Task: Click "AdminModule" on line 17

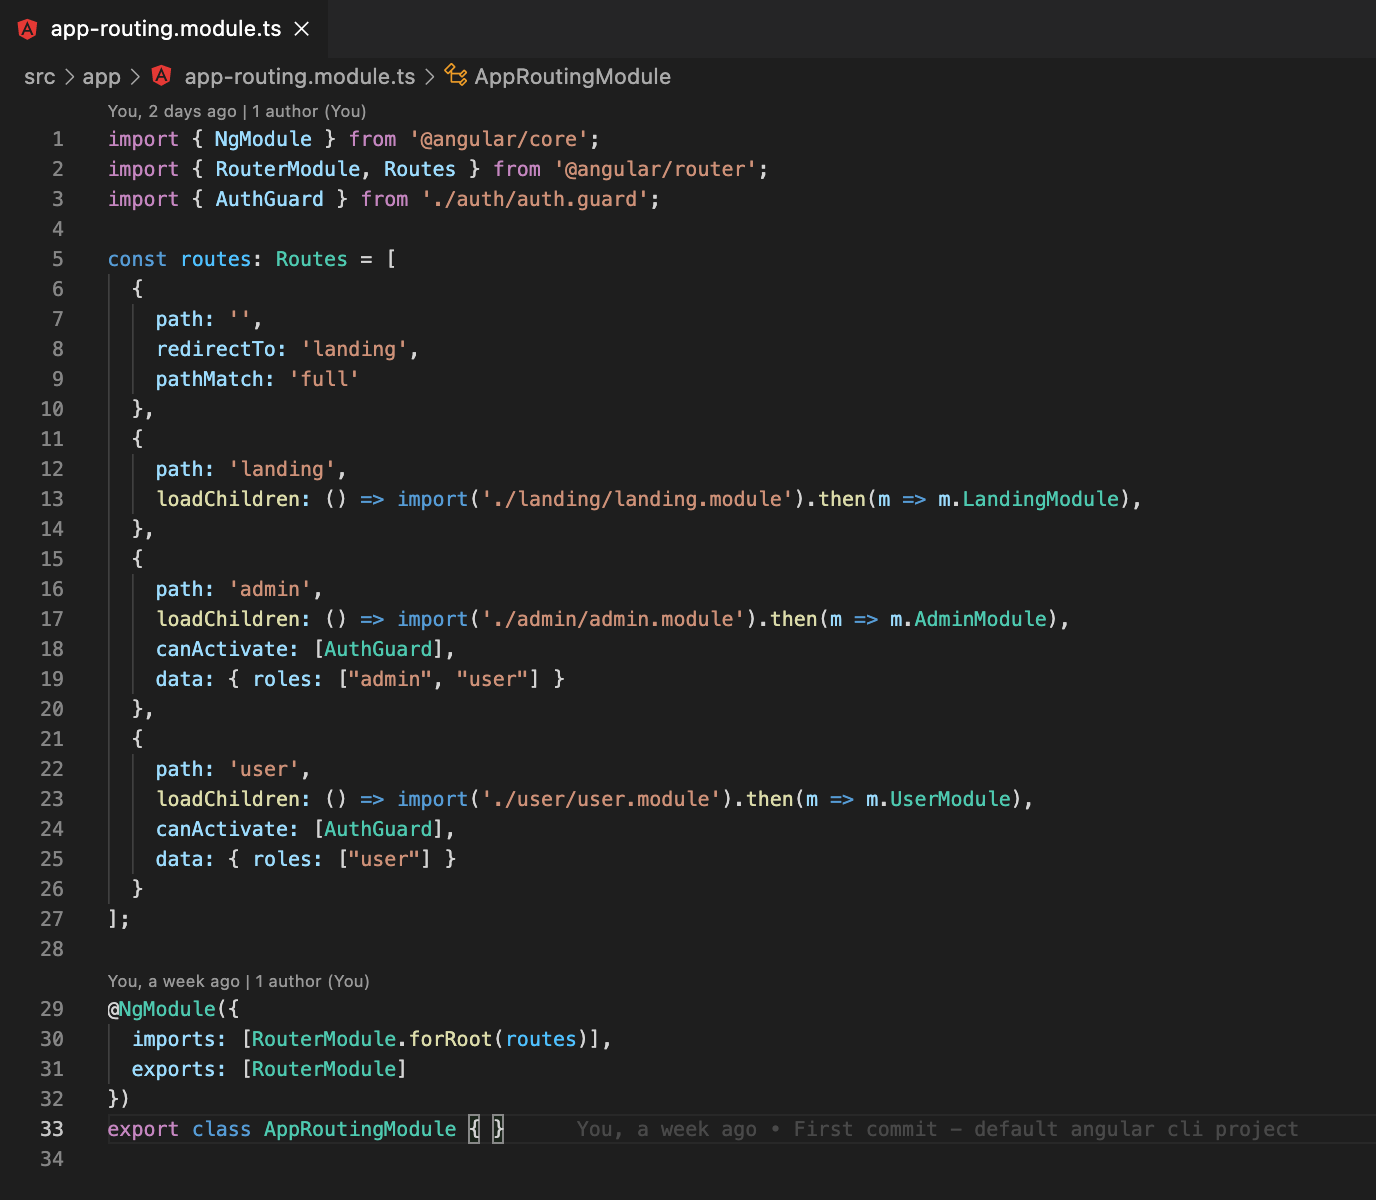Action: [x=980, y=619]
